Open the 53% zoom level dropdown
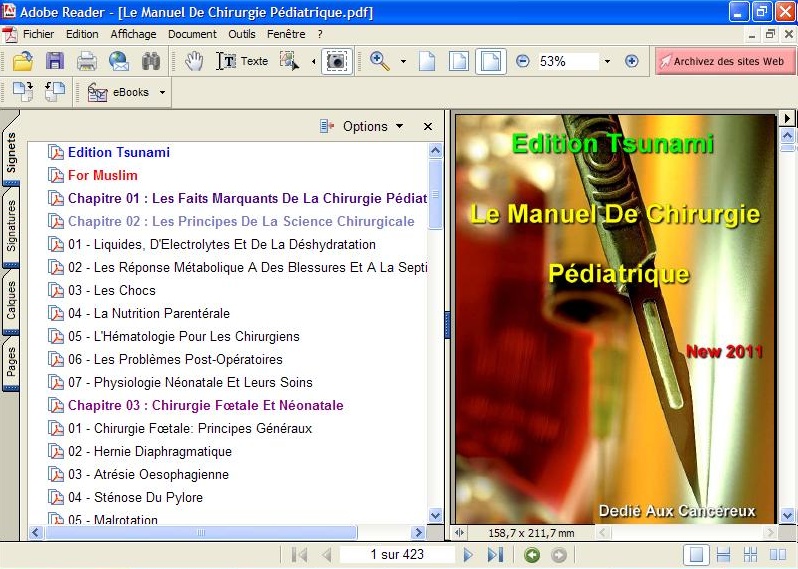798x569 pixels. coord(607,61)
